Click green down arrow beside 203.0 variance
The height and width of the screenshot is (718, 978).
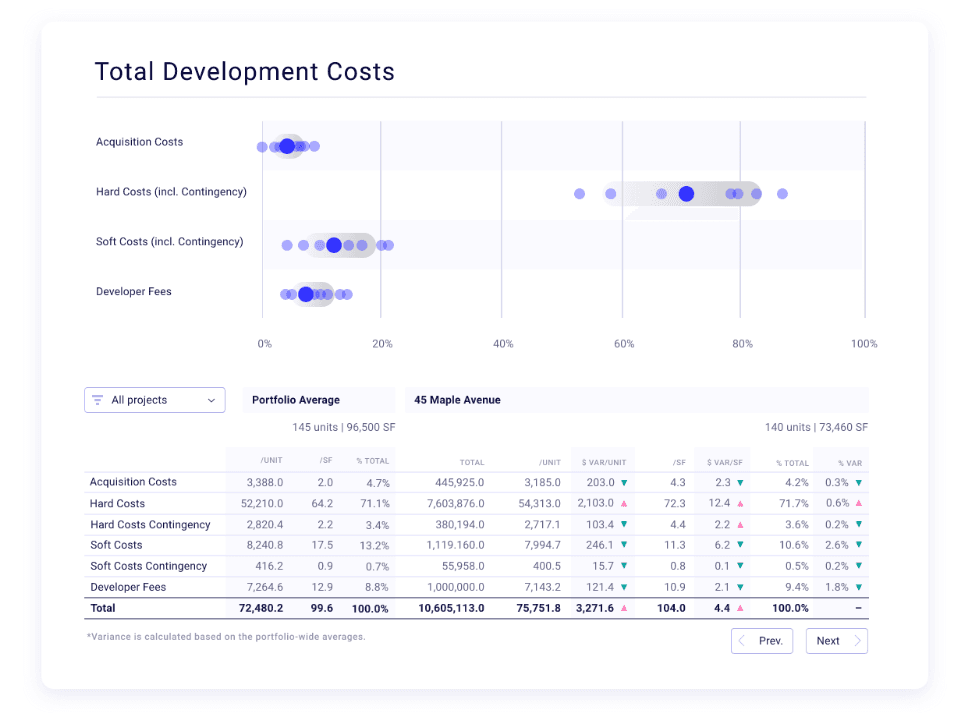624,483
